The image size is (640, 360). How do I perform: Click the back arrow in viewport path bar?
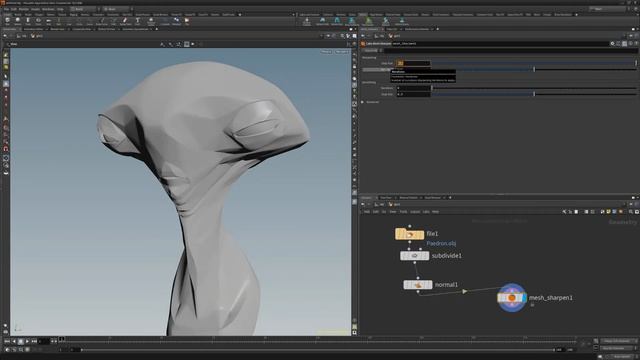pyautogui.click(x=5, y=36)
